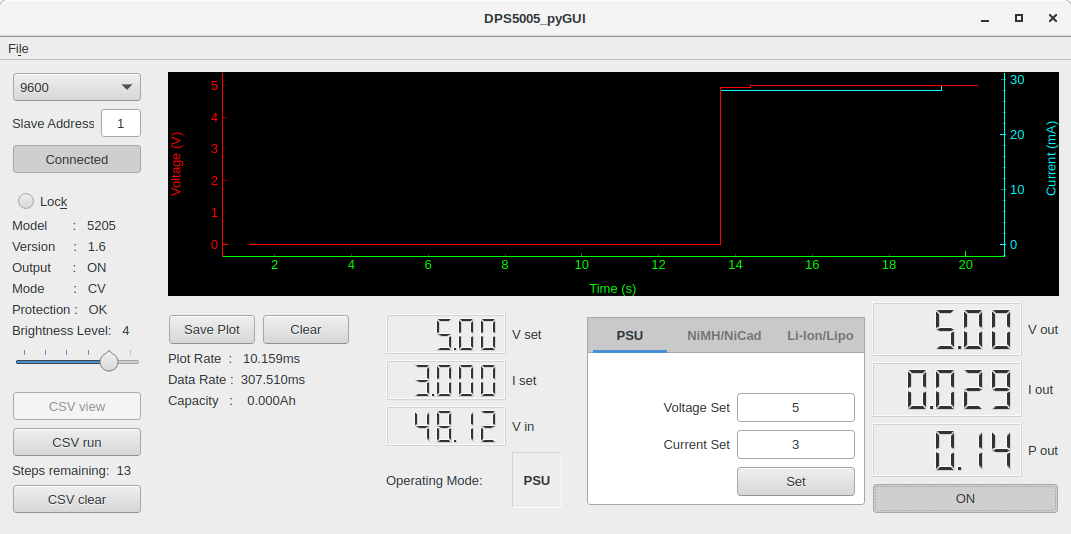Click the Slave Address input field
1071x534 pixels.
[x=121, y=124]
